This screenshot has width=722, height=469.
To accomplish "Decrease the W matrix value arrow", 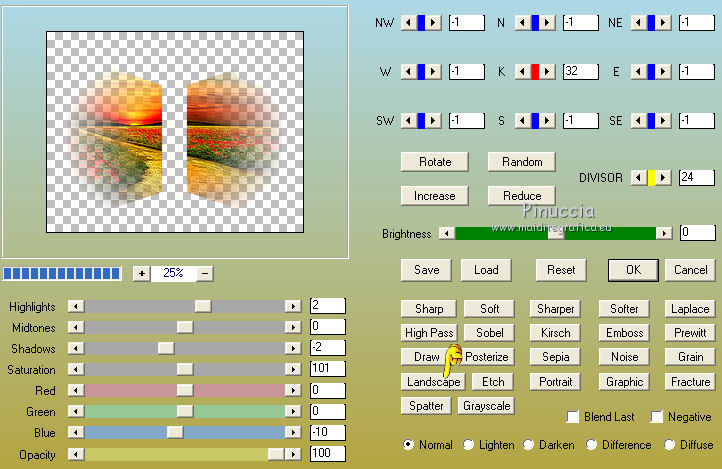I will (x=408, y=72).
